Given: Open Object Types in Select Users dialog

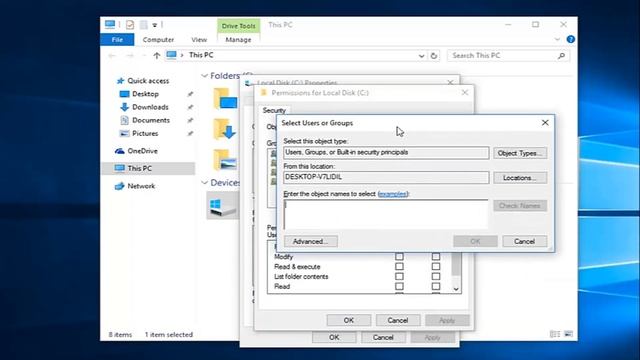Looking at the screenshot, I should click(x=520, y=153).
